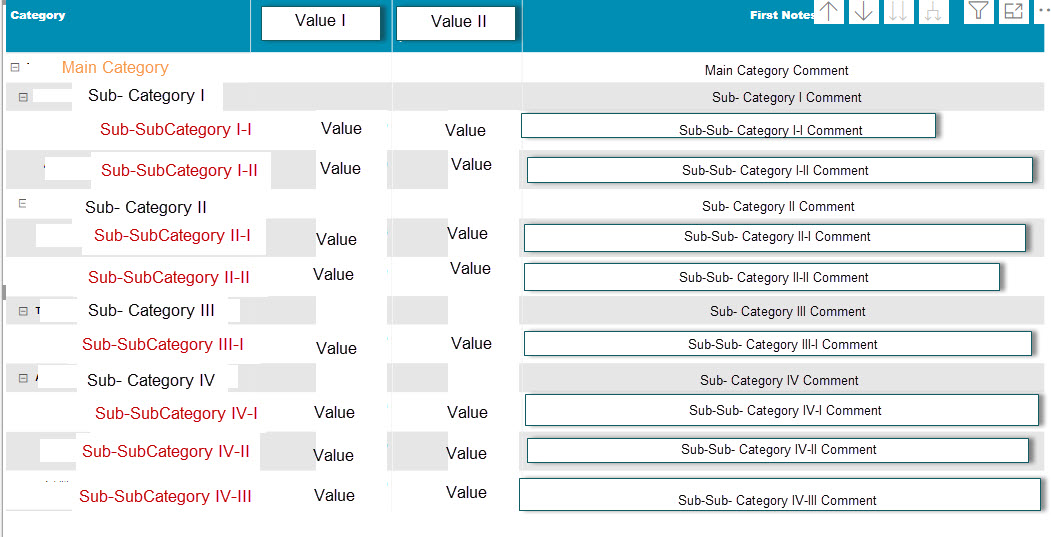Select Sub-SubCategory I-I row label
1051x537 pixels.
[176, 129]
